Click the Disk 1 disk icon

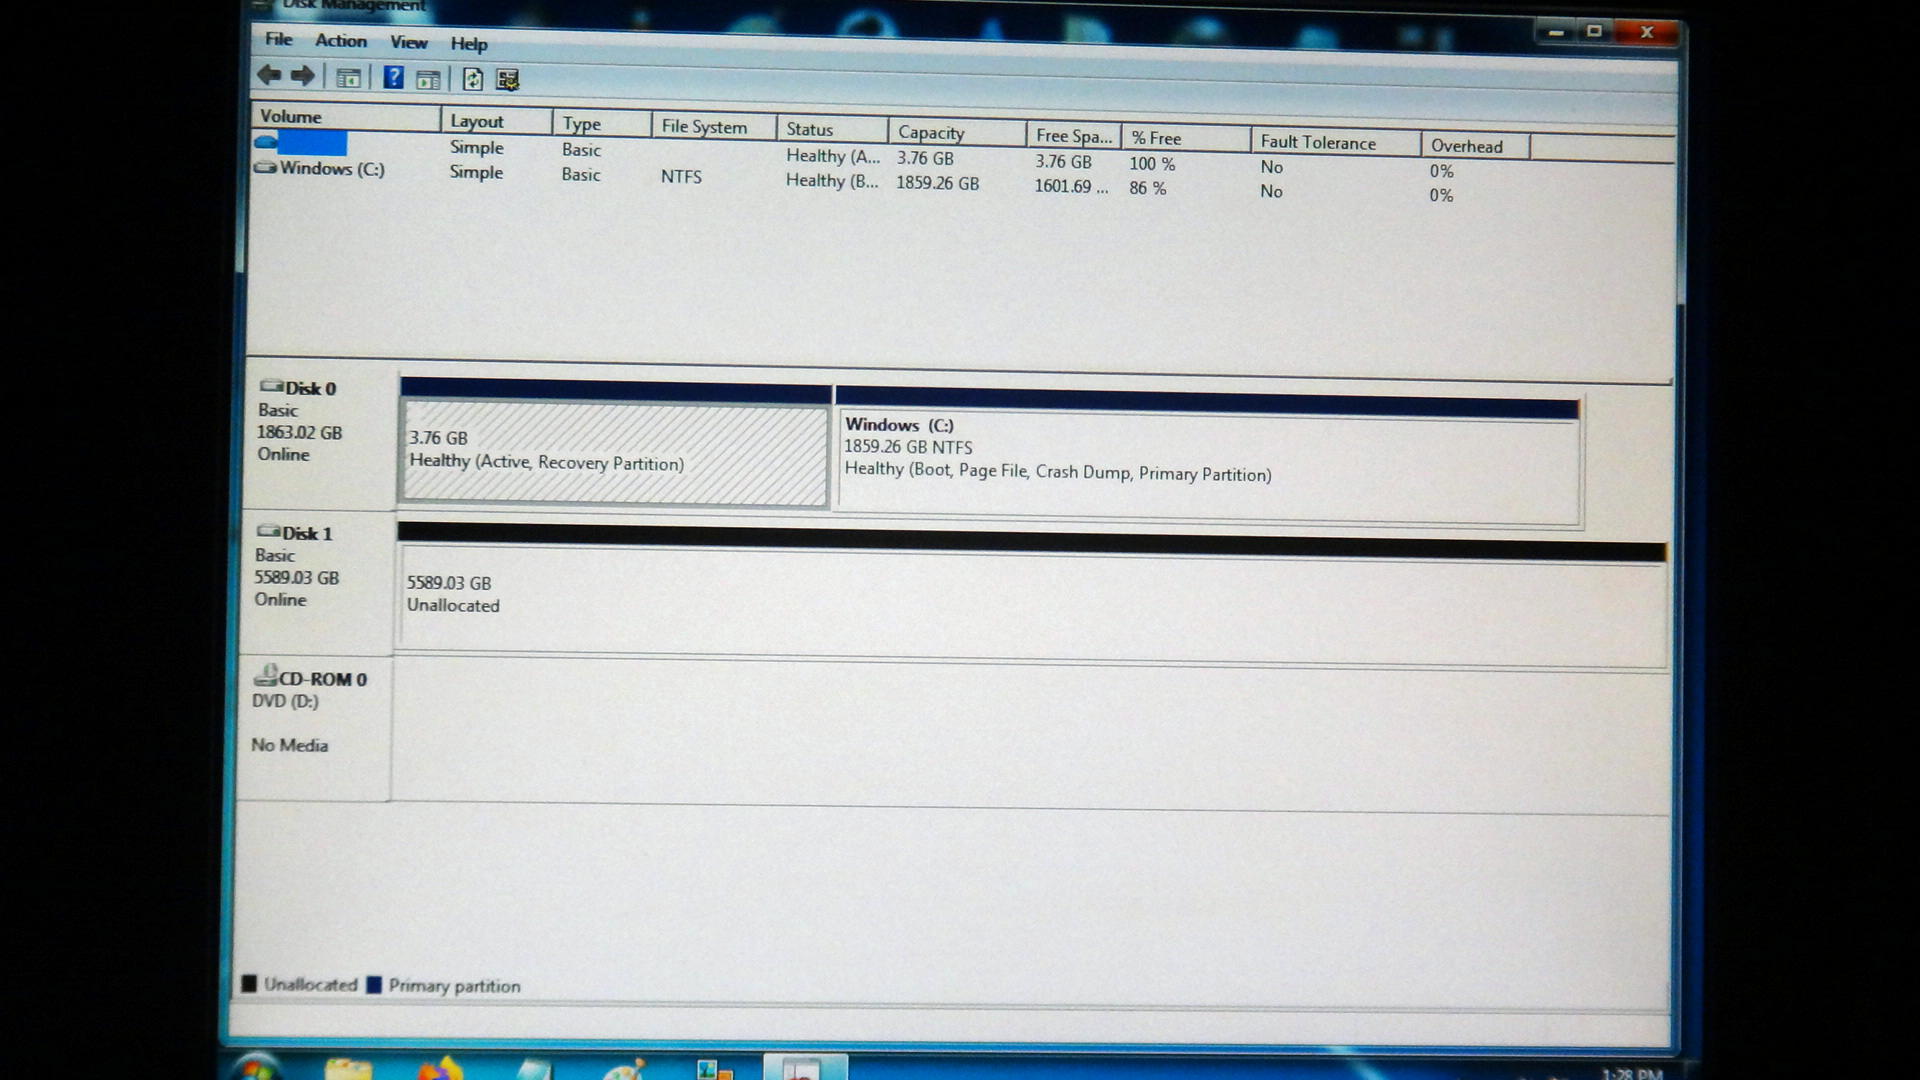268,531
